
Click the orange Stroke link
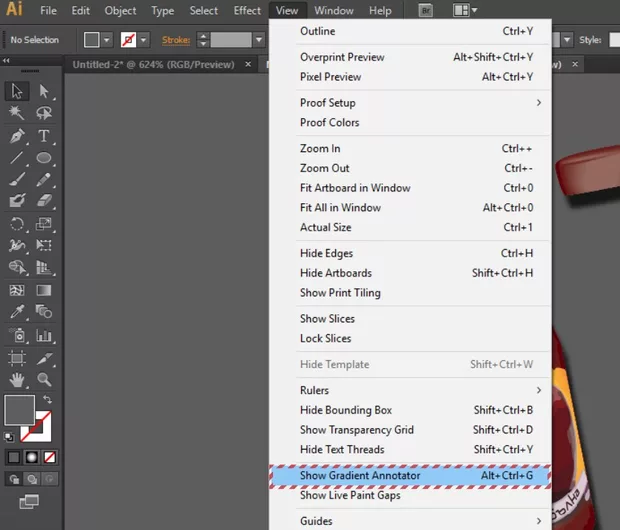point(174,40)
